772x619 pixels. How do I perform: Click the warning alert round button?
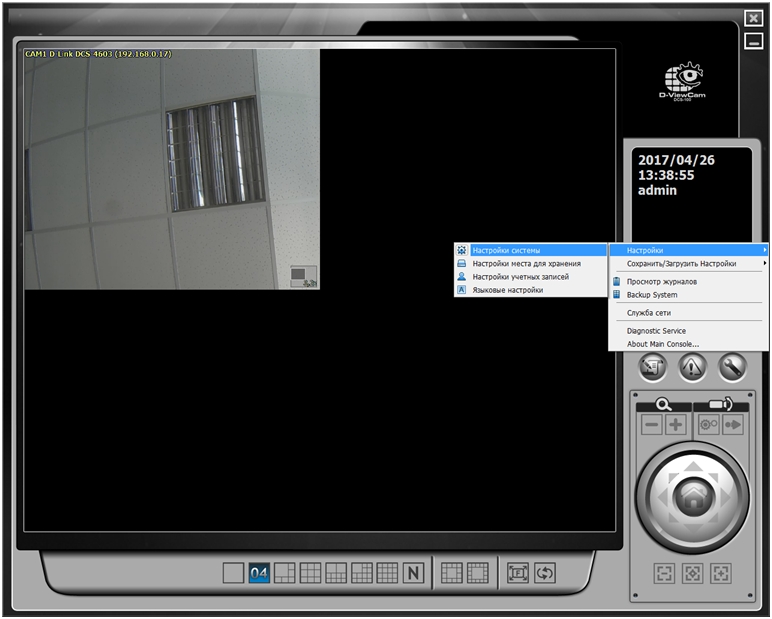coord(693,367)
